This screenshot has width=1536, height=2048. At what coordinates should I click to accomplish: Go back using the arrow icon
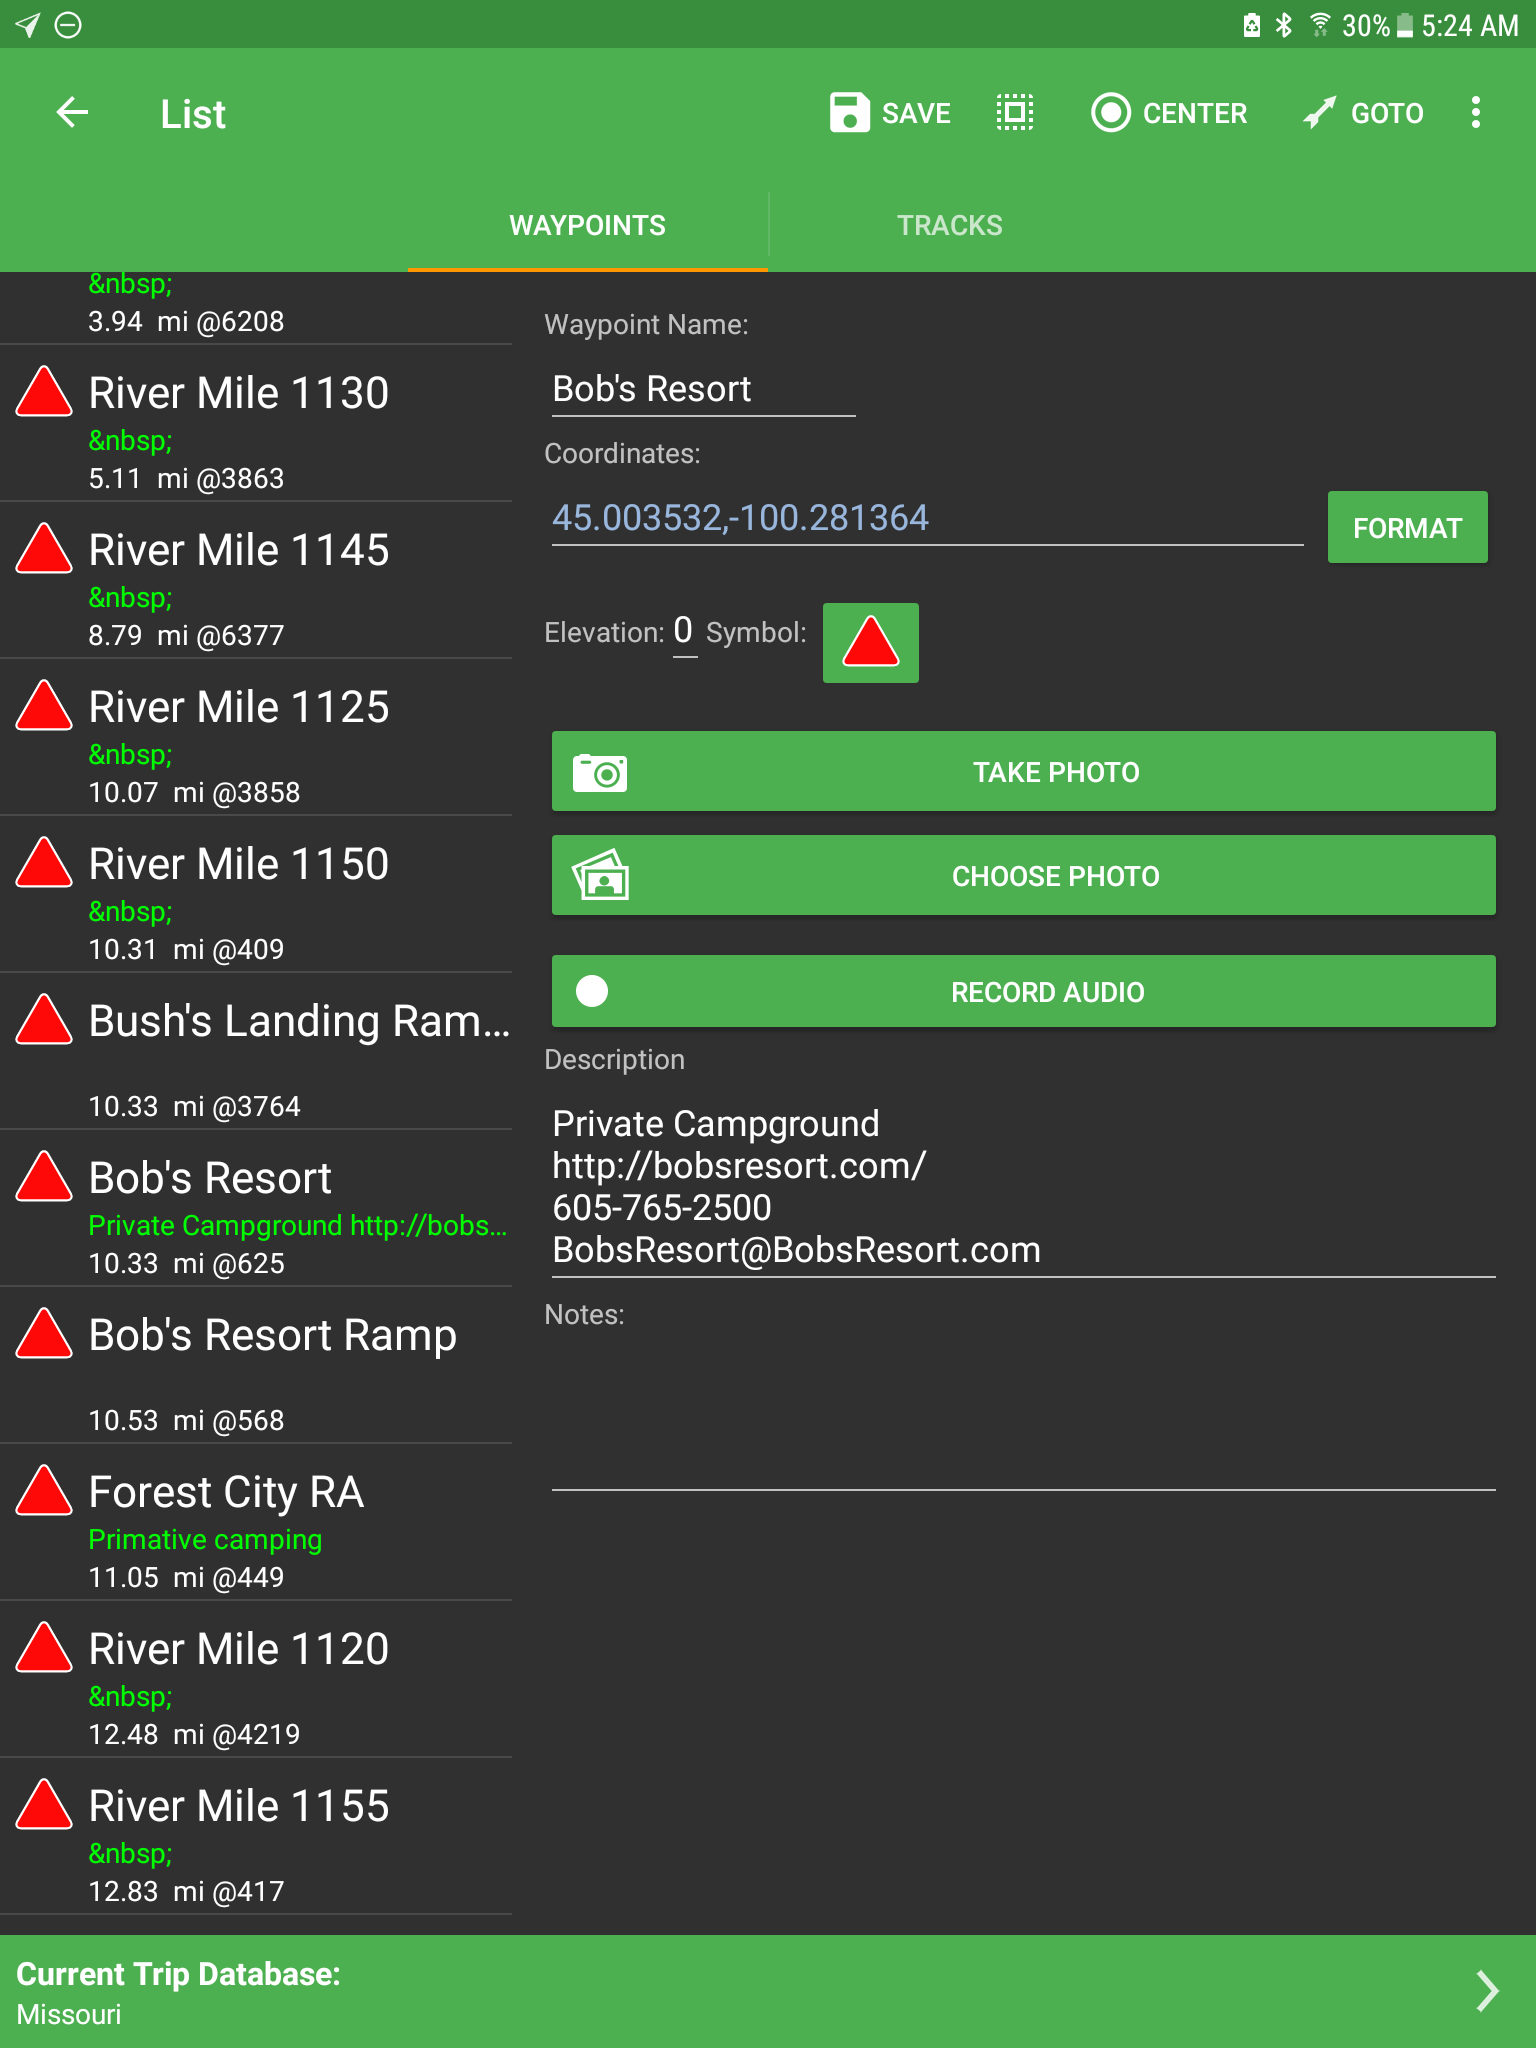pyautogui.click(x=72, y=113)
